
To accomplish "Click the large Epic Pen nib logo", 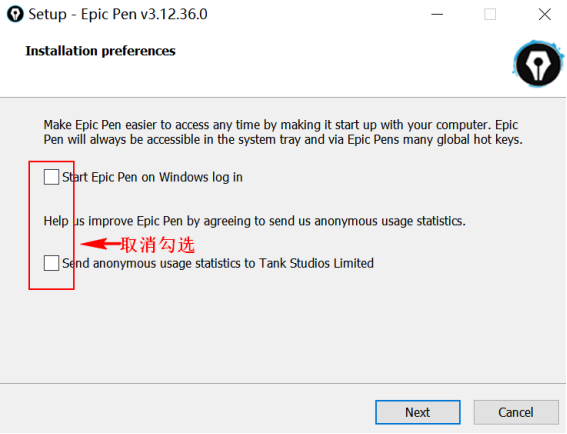I will [538, 64].
